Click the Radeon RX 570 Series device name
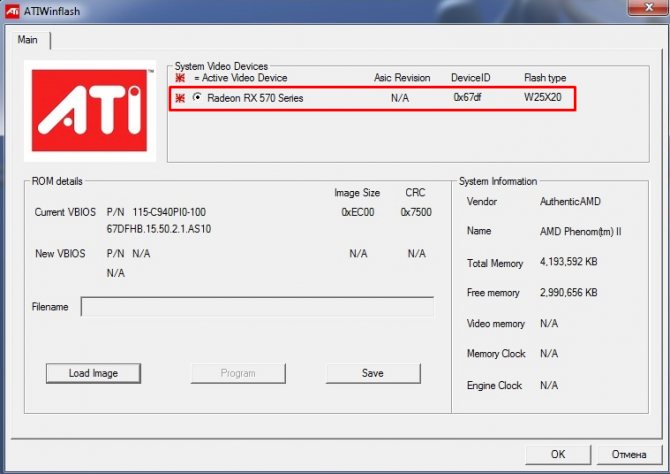The width and height of the screenshot is (670, 474). (x=255, y=98)
